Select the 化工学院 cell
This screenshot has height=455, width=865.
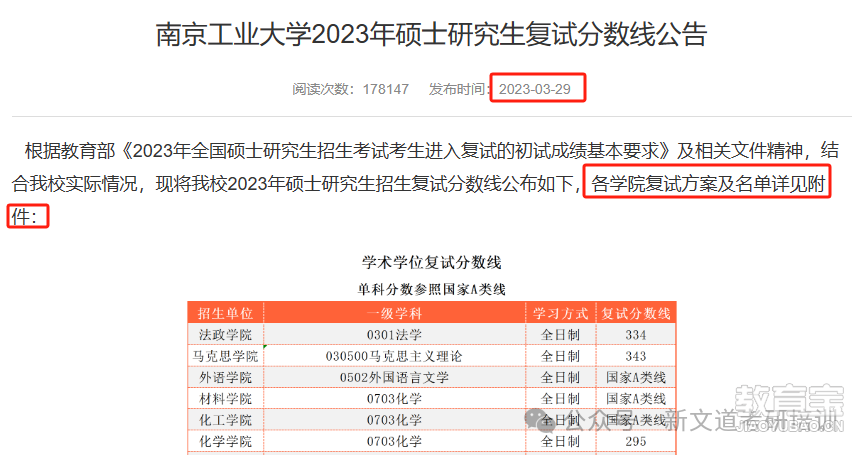pyautogui.click(x=225, y=420)
